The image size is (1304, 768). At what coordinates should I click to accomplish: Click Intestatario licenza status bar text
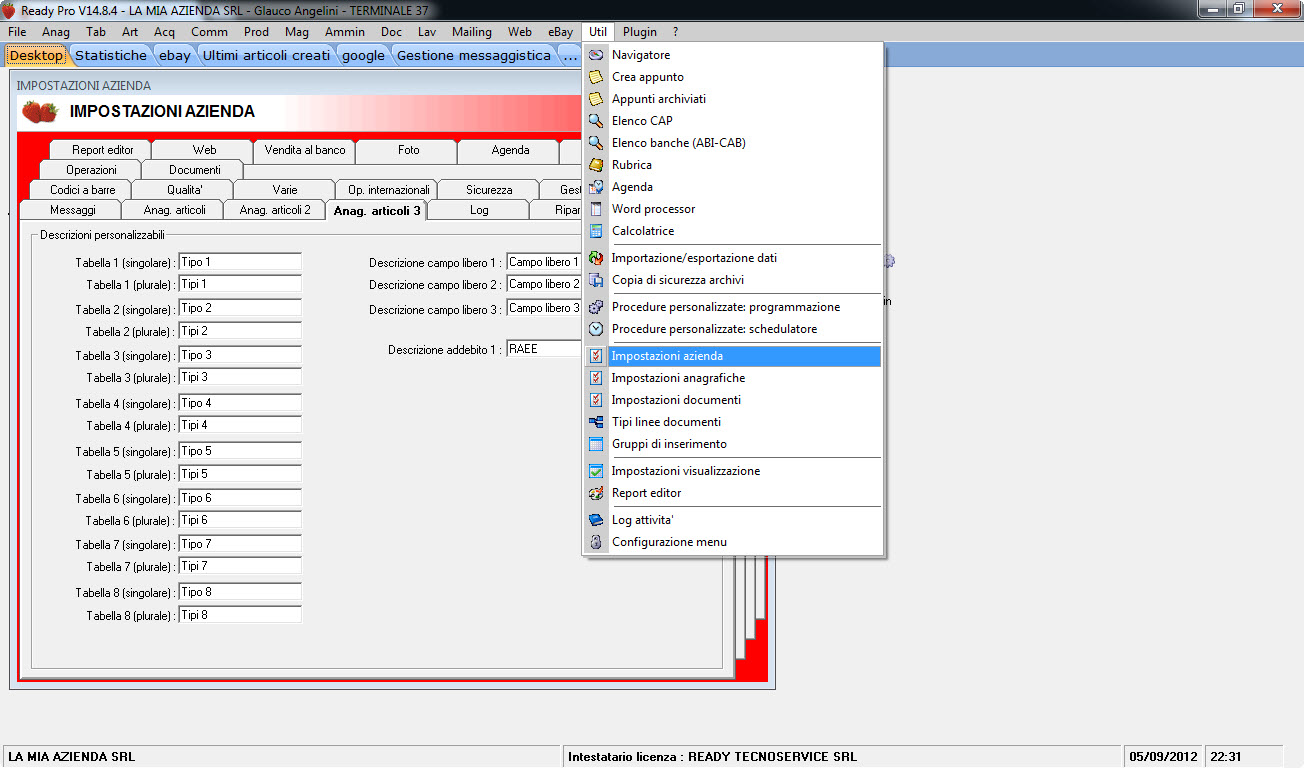coord(712,757)
